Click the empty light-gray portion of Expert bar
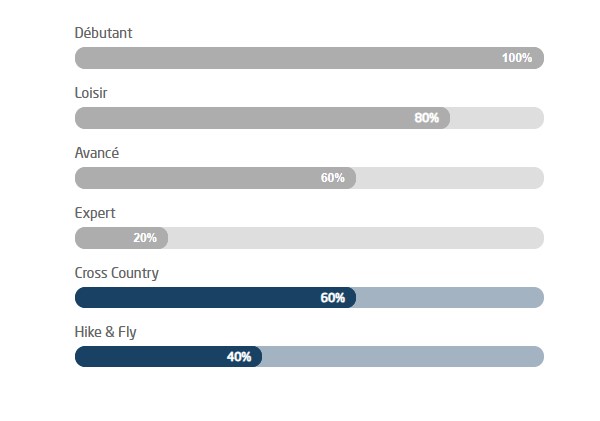 tap(355, 238)
